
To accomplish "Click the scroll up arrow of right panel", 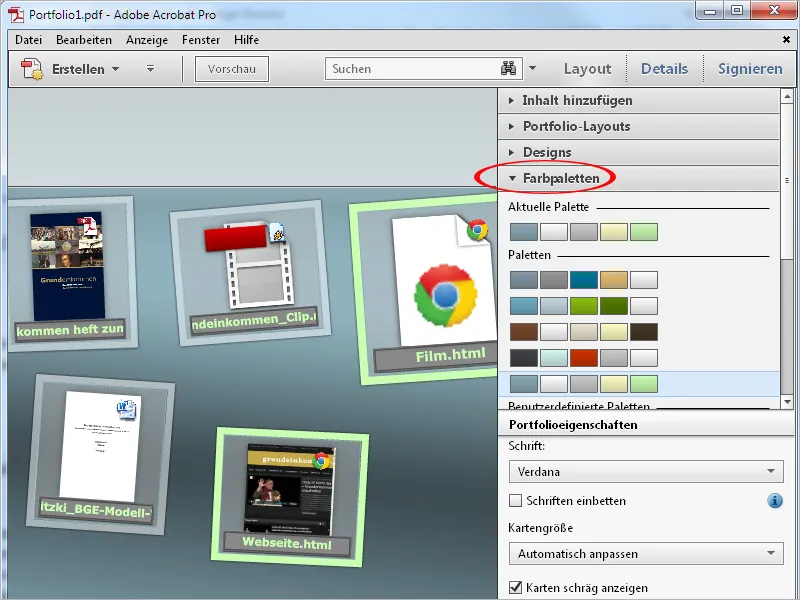I will tap(787, 96).
